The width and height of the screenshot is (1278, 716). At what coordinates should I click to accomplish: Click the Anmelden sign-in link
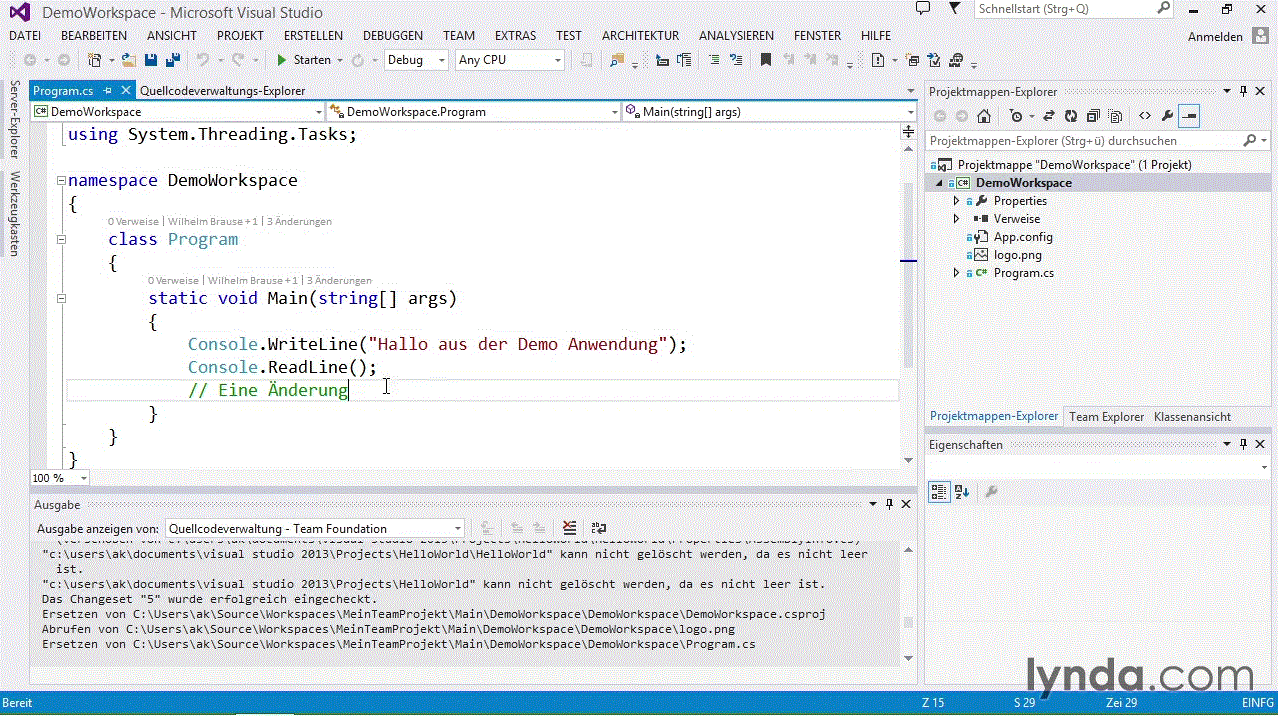click(1215, 36)
